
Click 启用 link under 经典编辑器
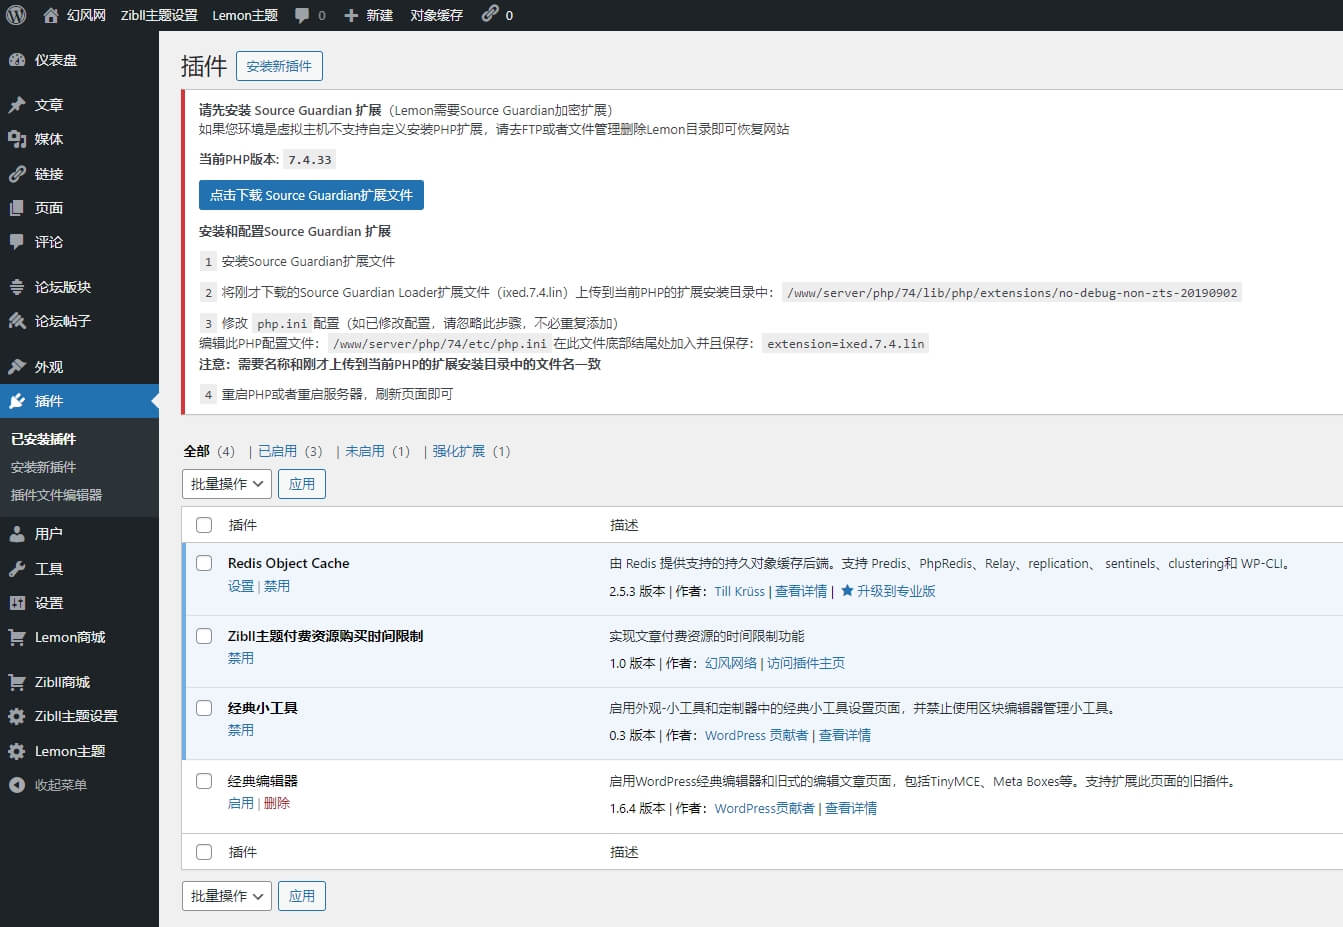[x=241, y=803]
